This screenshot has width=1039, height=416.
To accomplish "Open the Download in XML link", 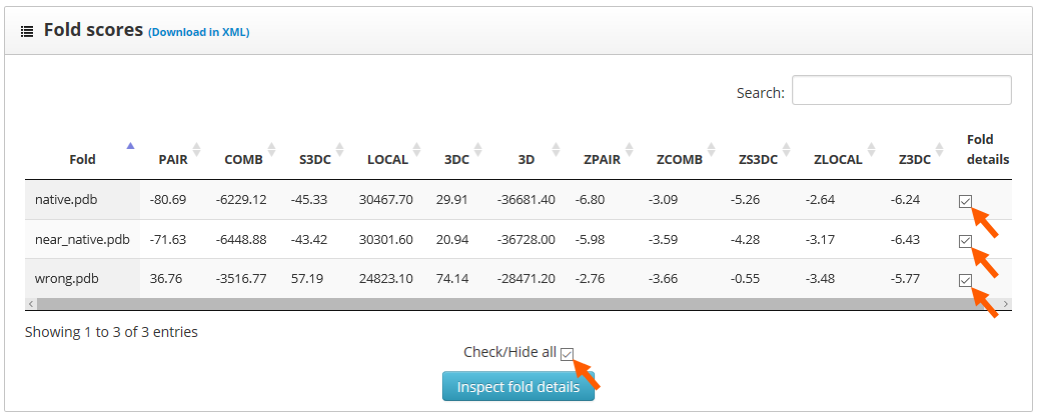I will pos(199,32).
